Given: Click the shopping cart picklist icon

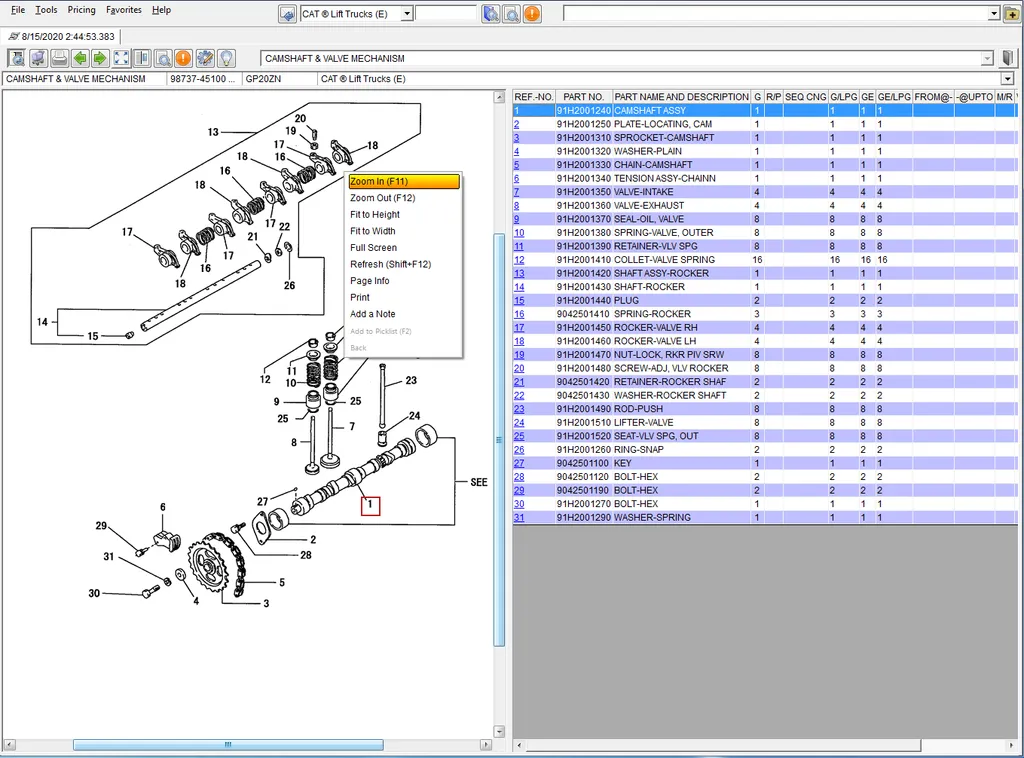Looking at the screenshot, I should pyautogui.click(x=38, y=58).
